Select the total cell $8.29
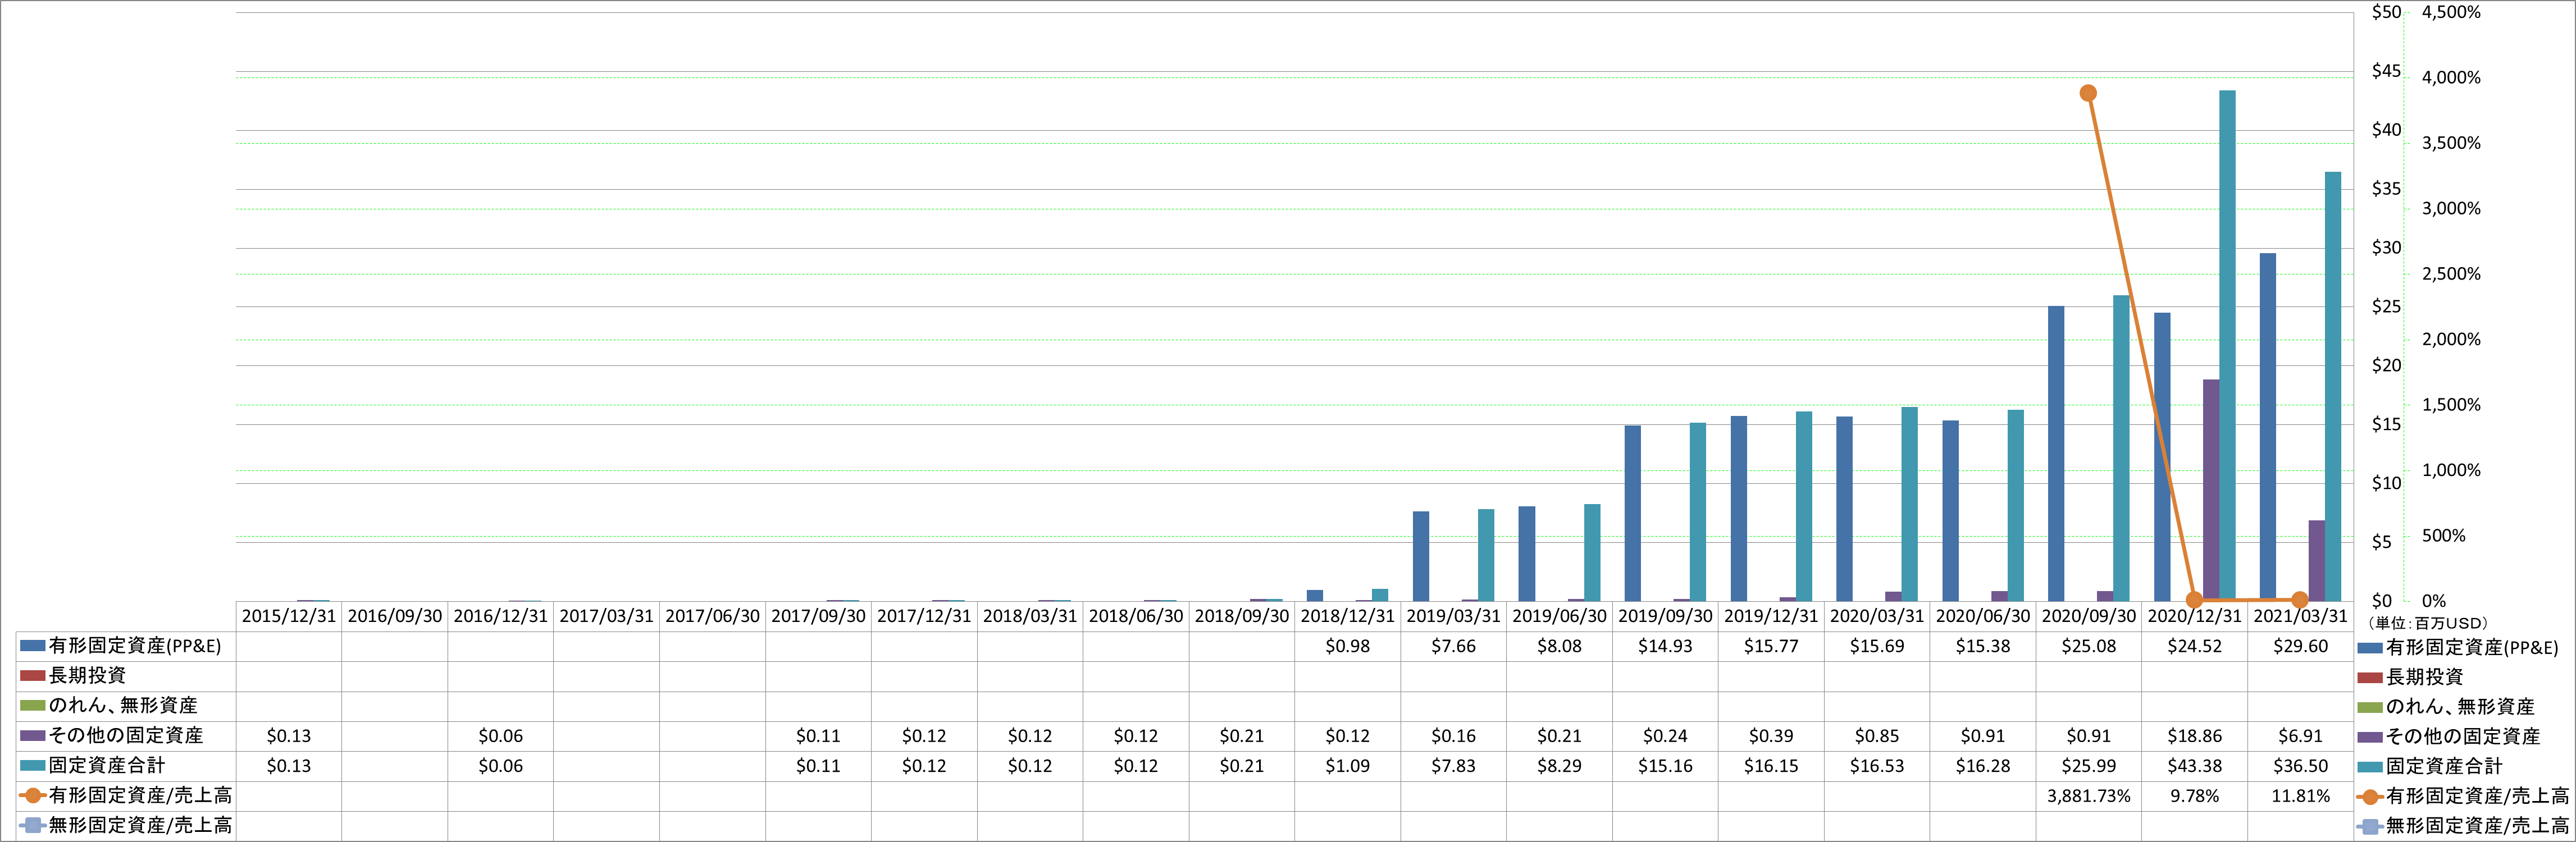Image resolution: width=2576 pixels, height=842 pixels. pyautogui.click(x=1559, y=766)
